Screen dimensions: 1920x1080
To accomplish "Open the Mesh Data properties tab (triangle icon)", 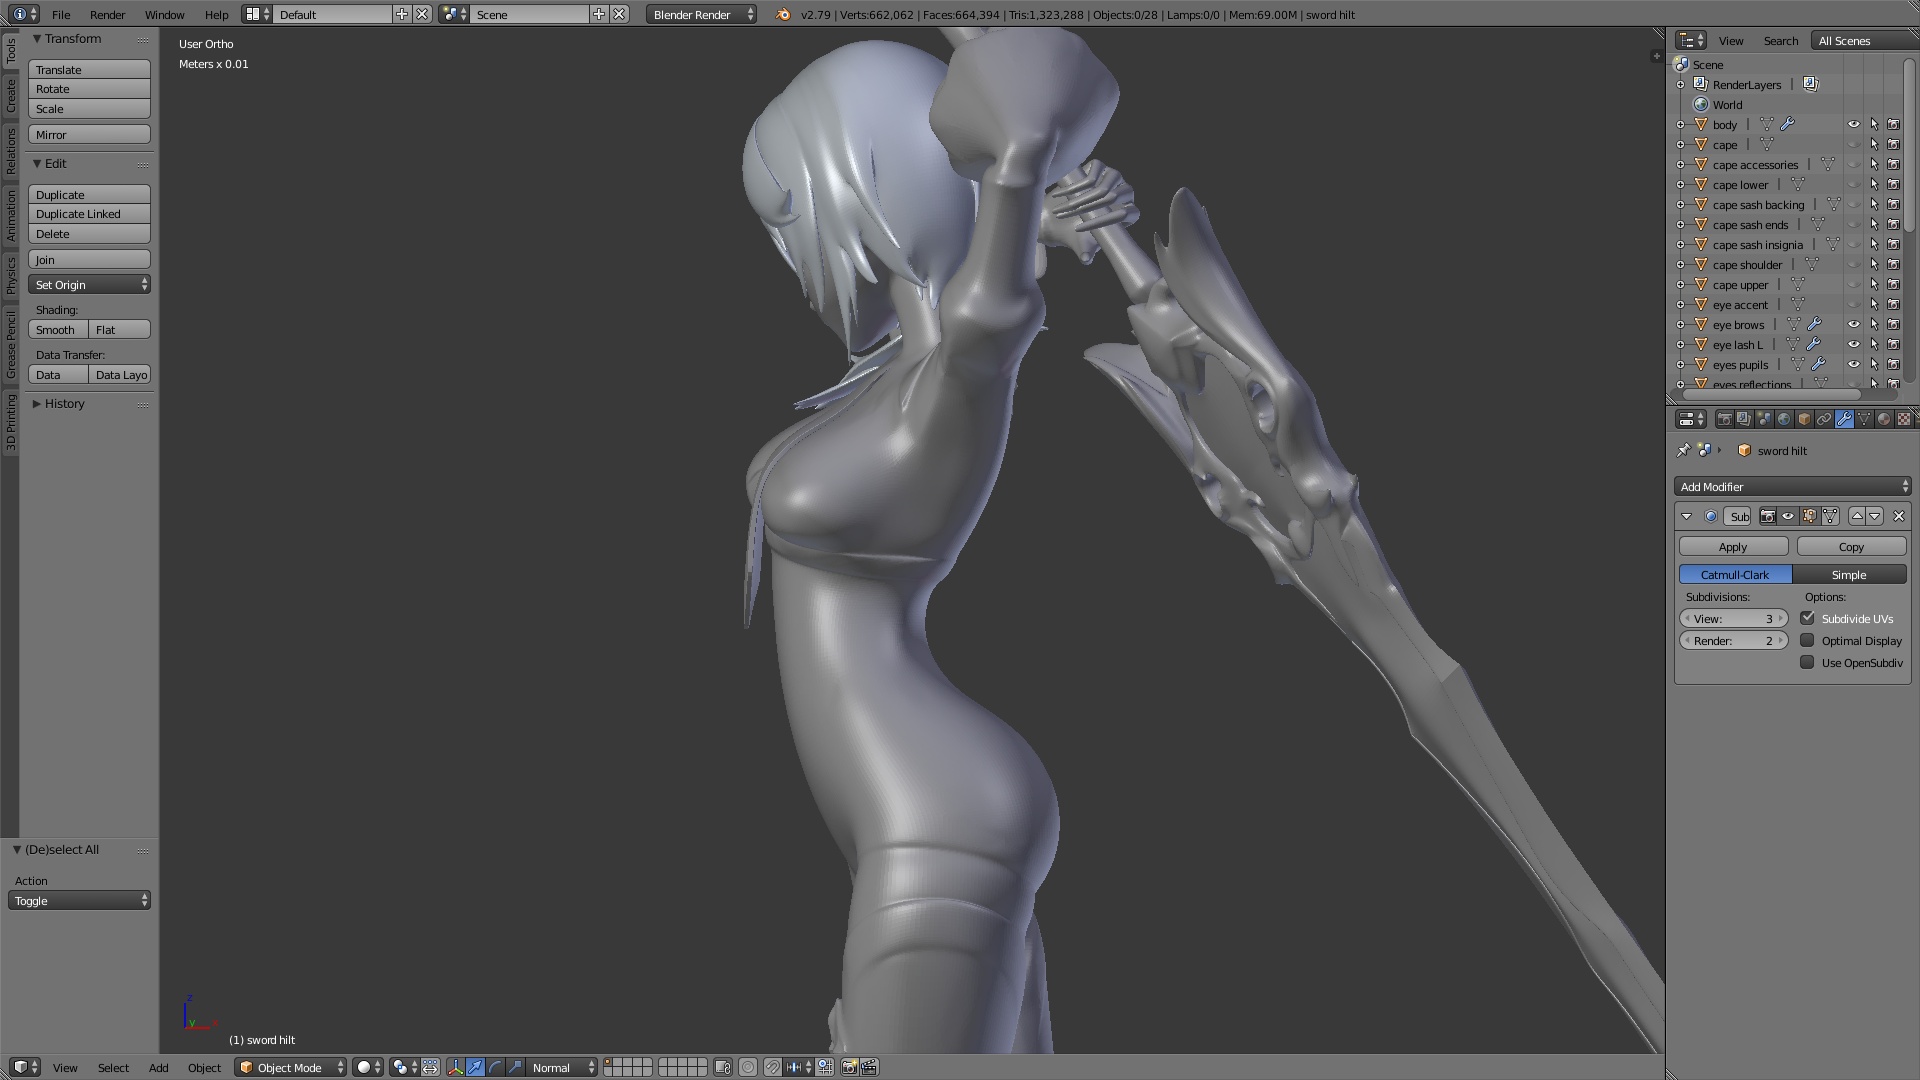I will click(x=1864, y=419).
